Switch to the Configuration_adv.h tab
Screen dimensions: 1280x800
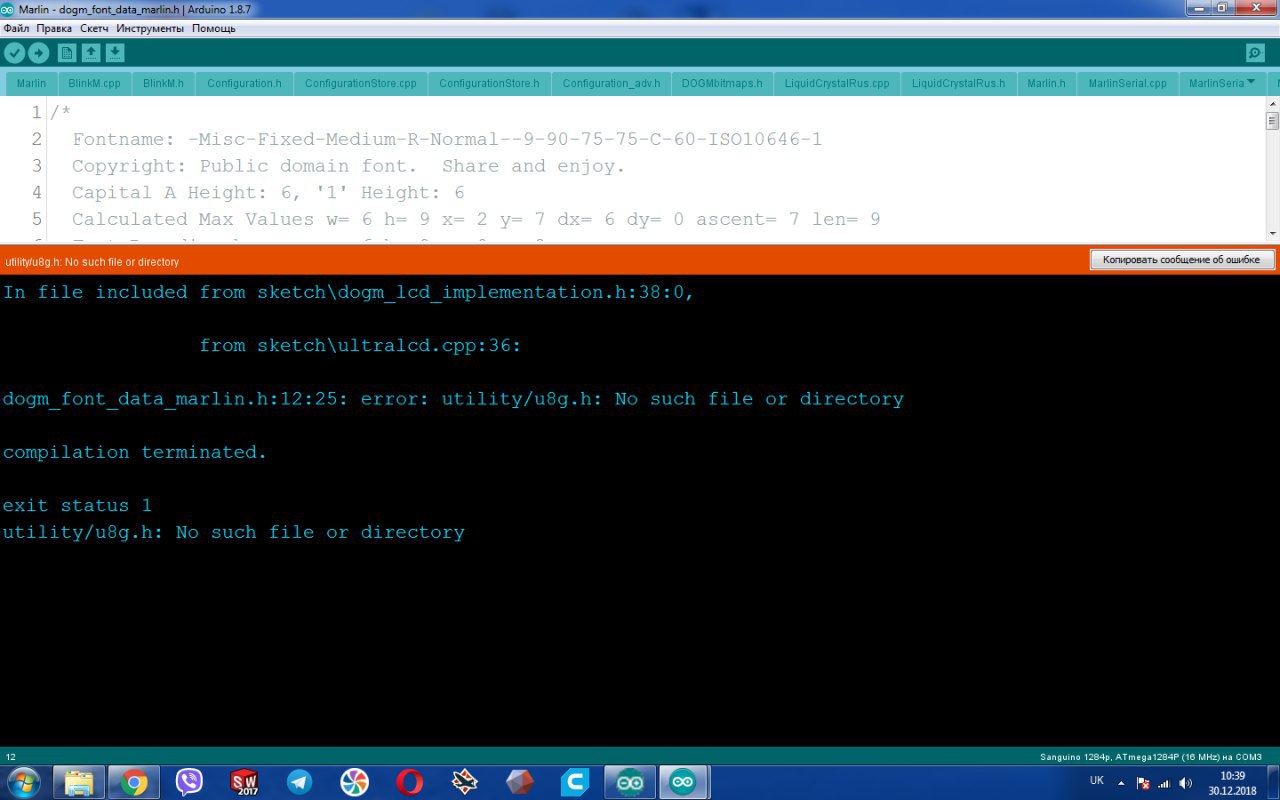tap(611, 83)
